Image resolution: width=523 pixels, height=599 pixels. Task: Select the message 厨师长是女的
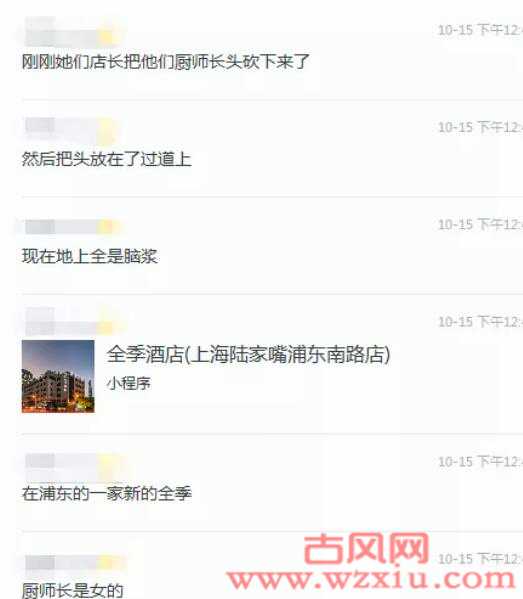pyautogui.click(x=73, y=590)
